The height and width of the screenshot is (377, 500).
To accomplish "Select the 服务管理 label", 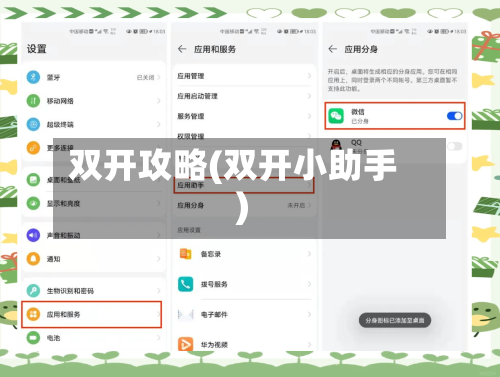I will [x=190, y=116].
